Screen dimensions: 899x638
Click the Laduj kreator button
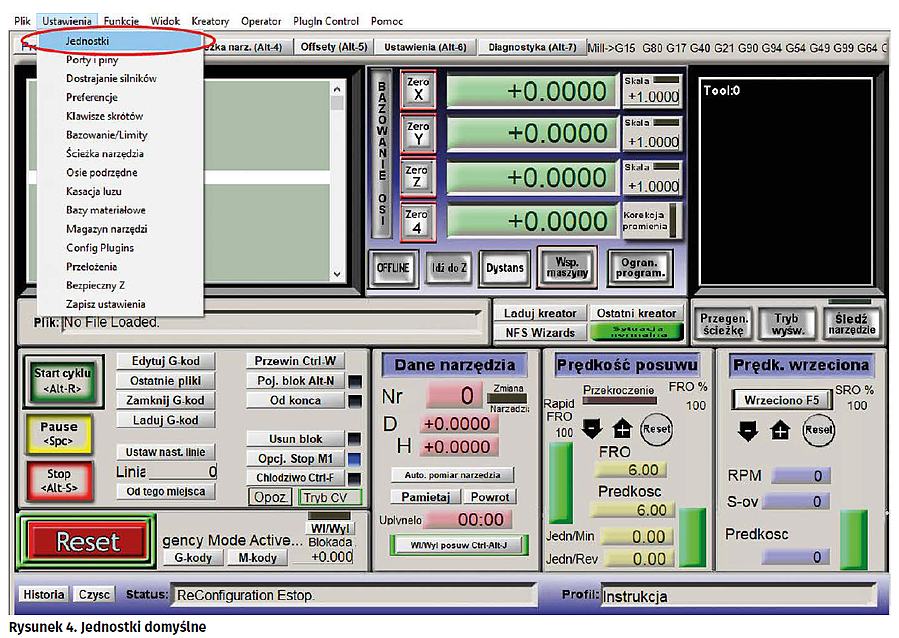tap(540, 314)
